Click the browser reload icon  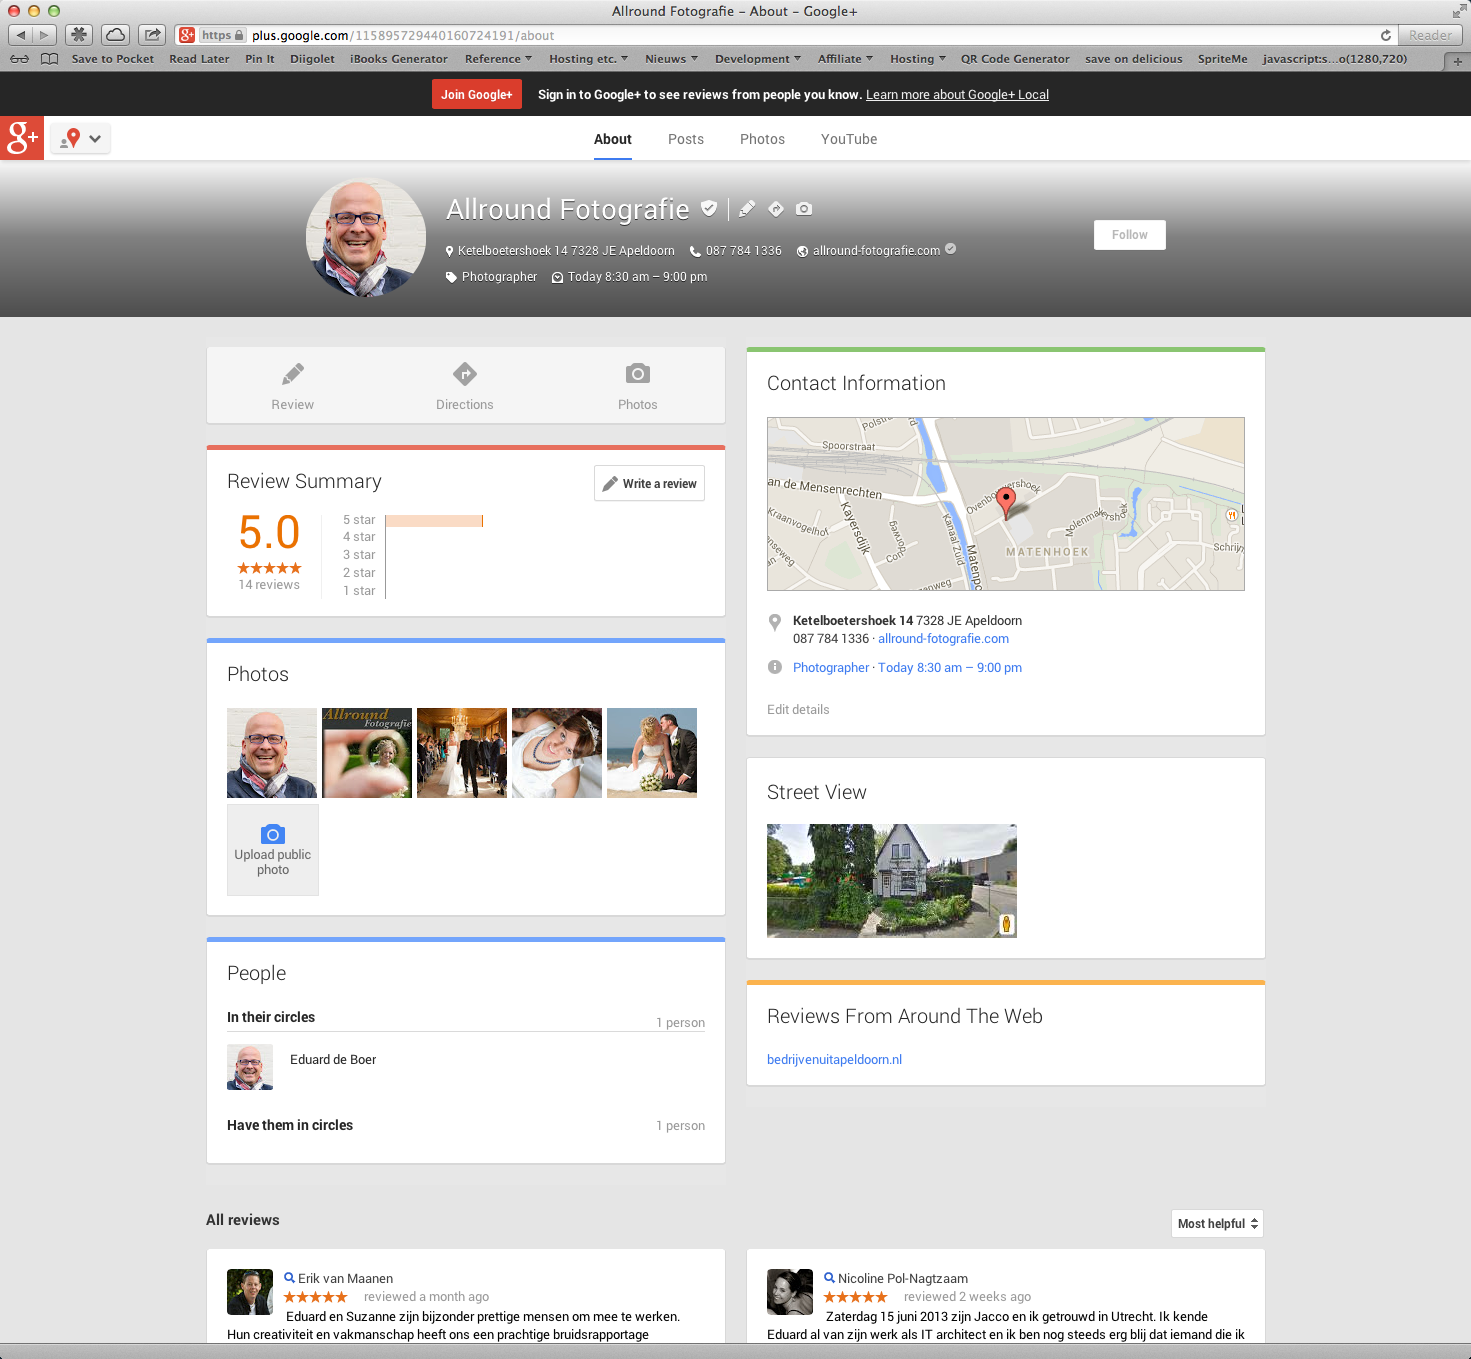(1385, 35)
